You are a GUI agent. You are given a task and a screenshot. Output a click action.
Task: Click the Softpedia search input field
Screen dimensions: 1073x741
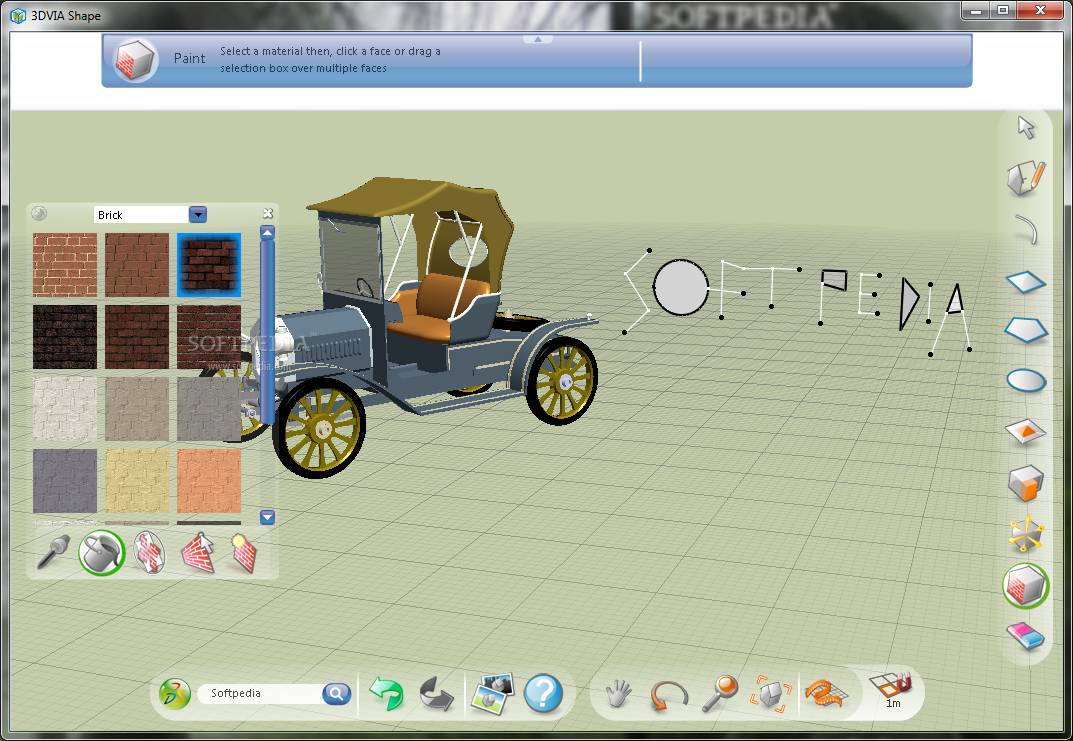(261, 693)
